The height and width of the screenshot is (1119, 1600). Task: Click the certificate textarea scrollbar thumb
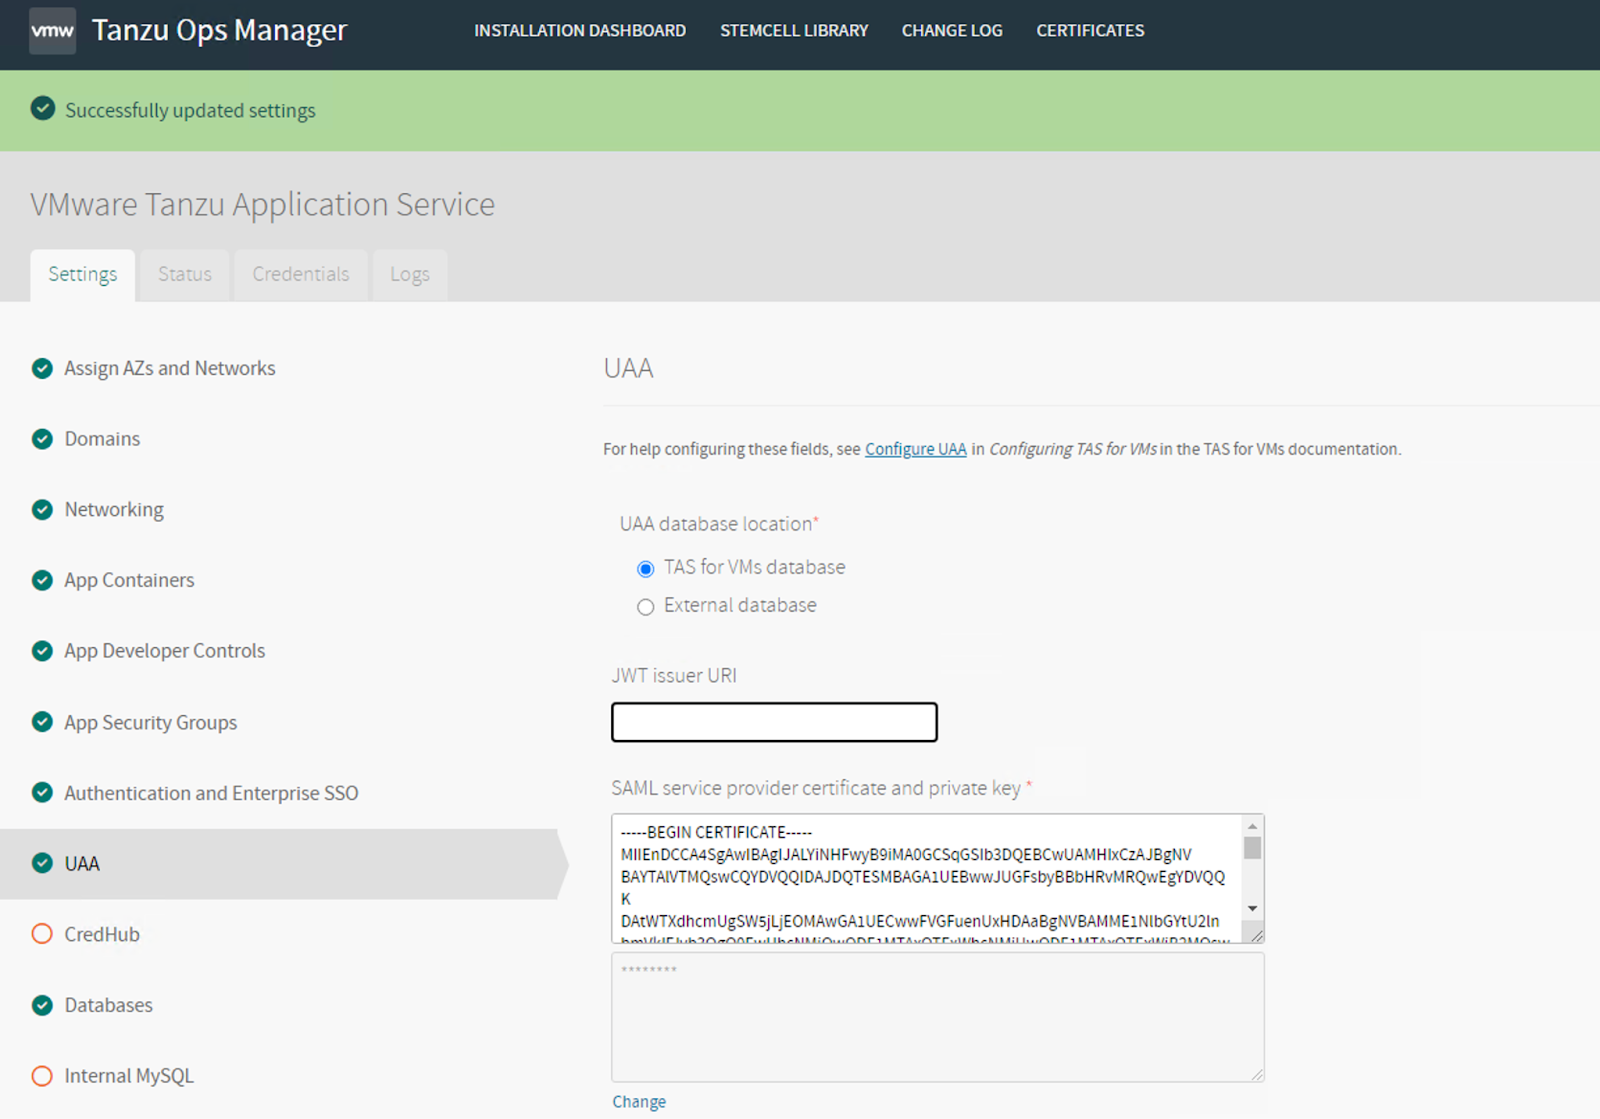click(1252, 848)
